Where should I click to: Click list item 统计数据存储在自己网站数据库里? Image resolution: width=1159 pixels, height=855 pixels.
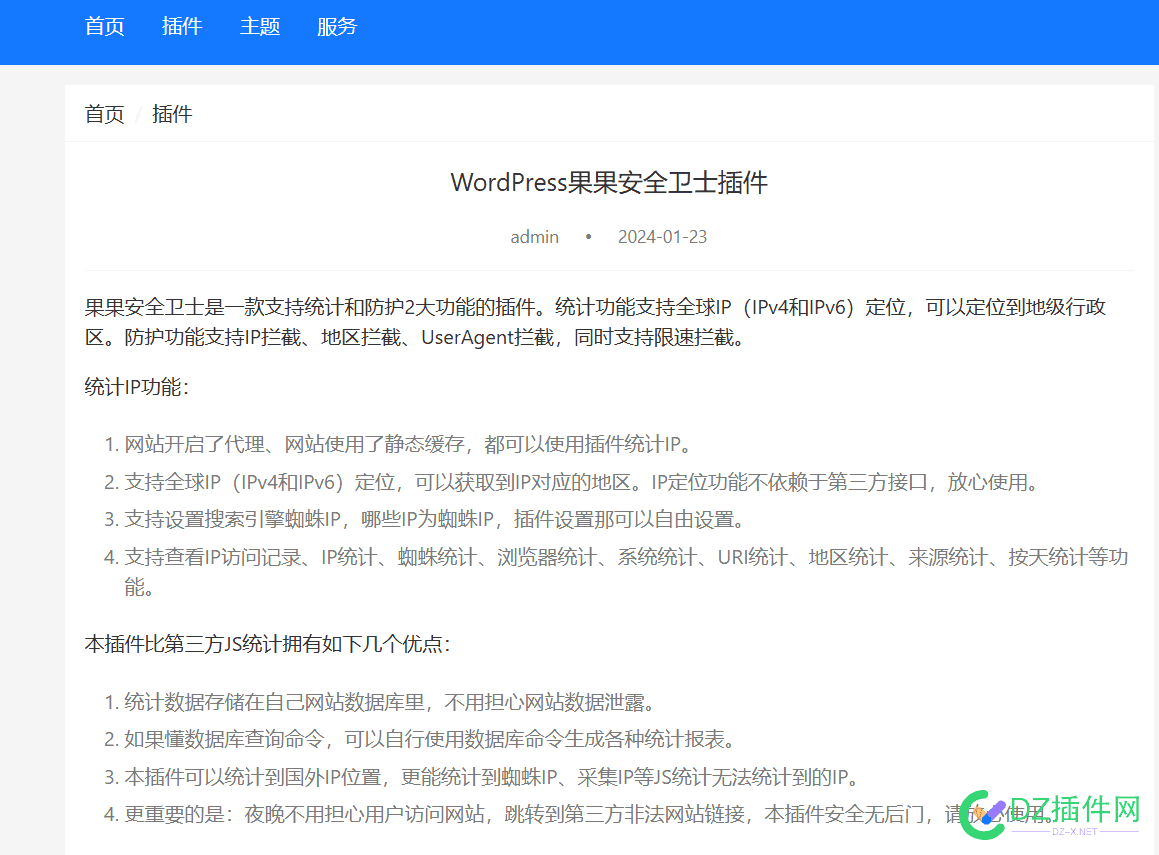(x=390, y=701)
